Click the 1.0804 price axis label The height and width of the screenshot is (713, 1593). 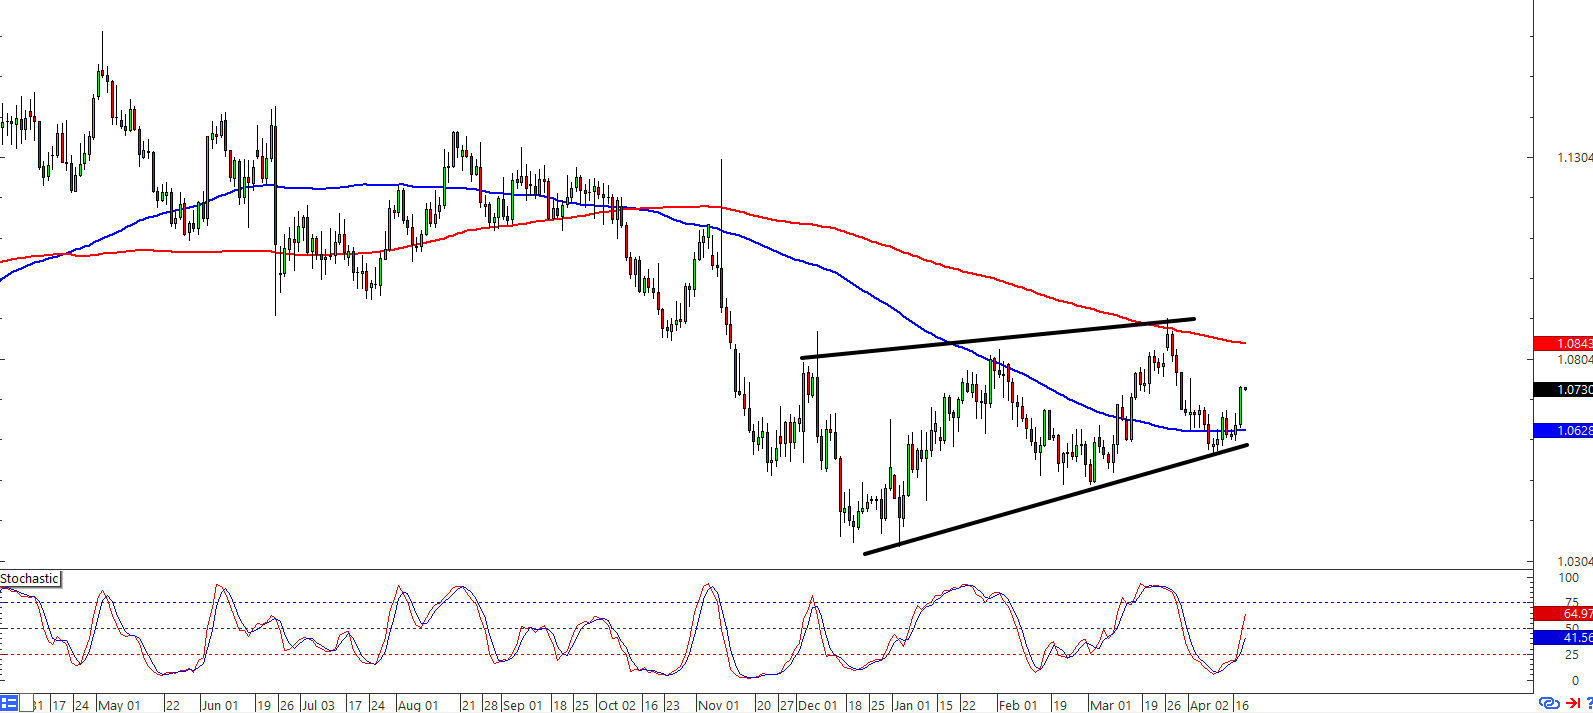pyautogui.click(x=1574, y=360)
